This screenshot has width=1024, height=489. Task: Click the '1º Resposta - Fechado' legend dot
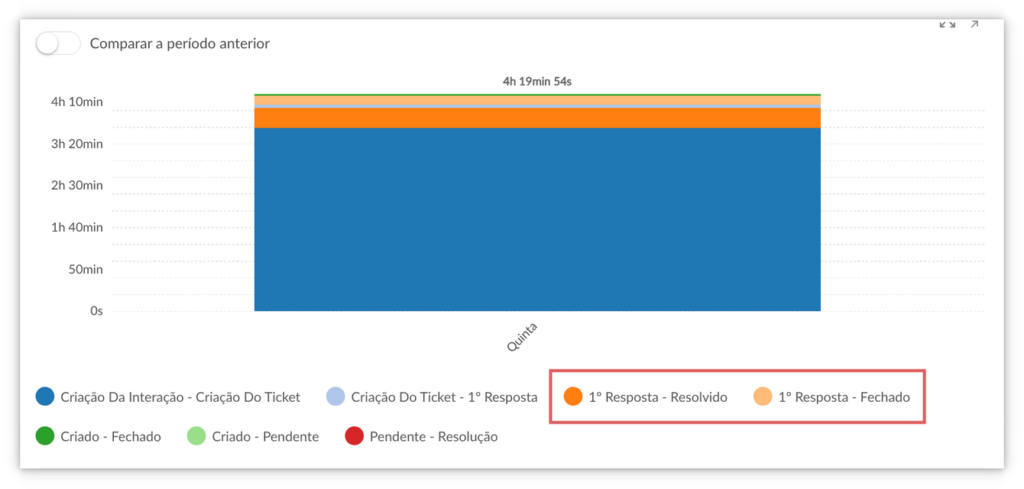[762, 397]
